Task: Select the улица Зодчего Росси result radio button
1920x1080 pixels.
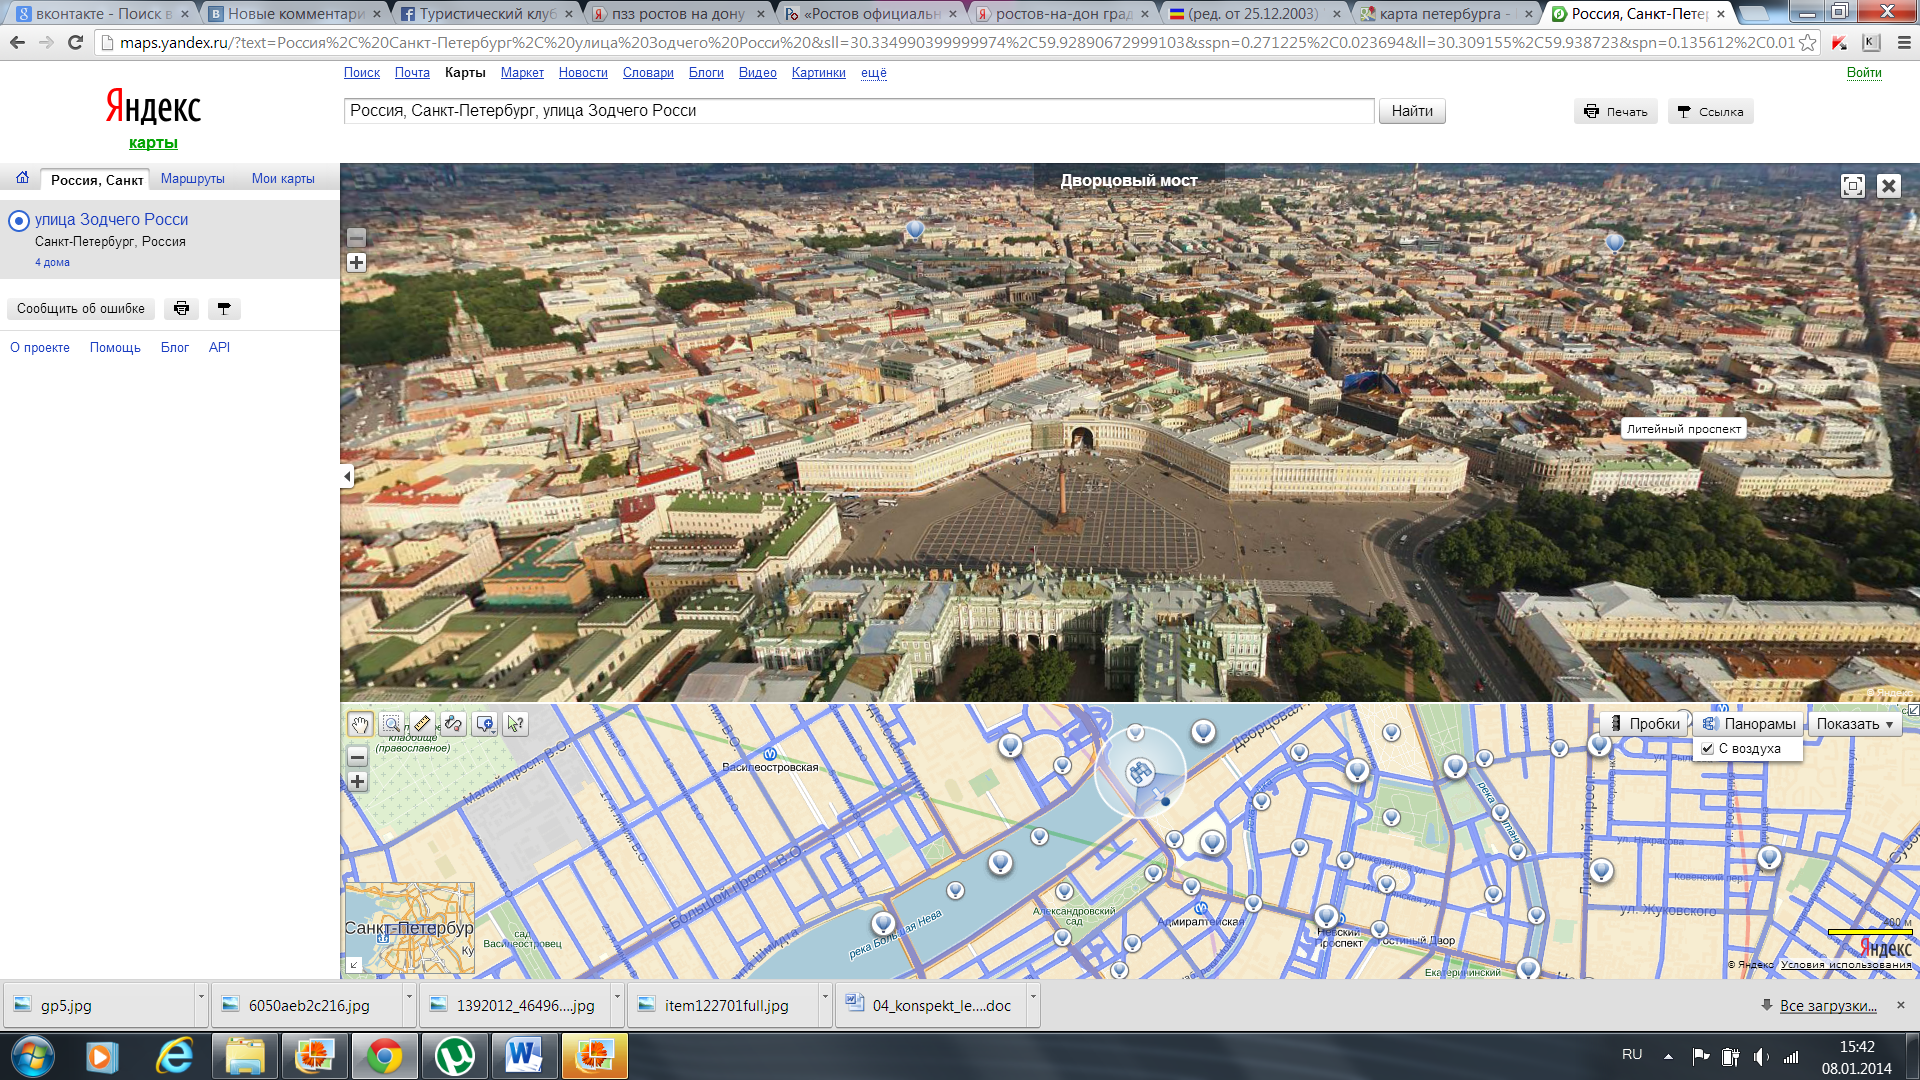Action: pos(19,221)
